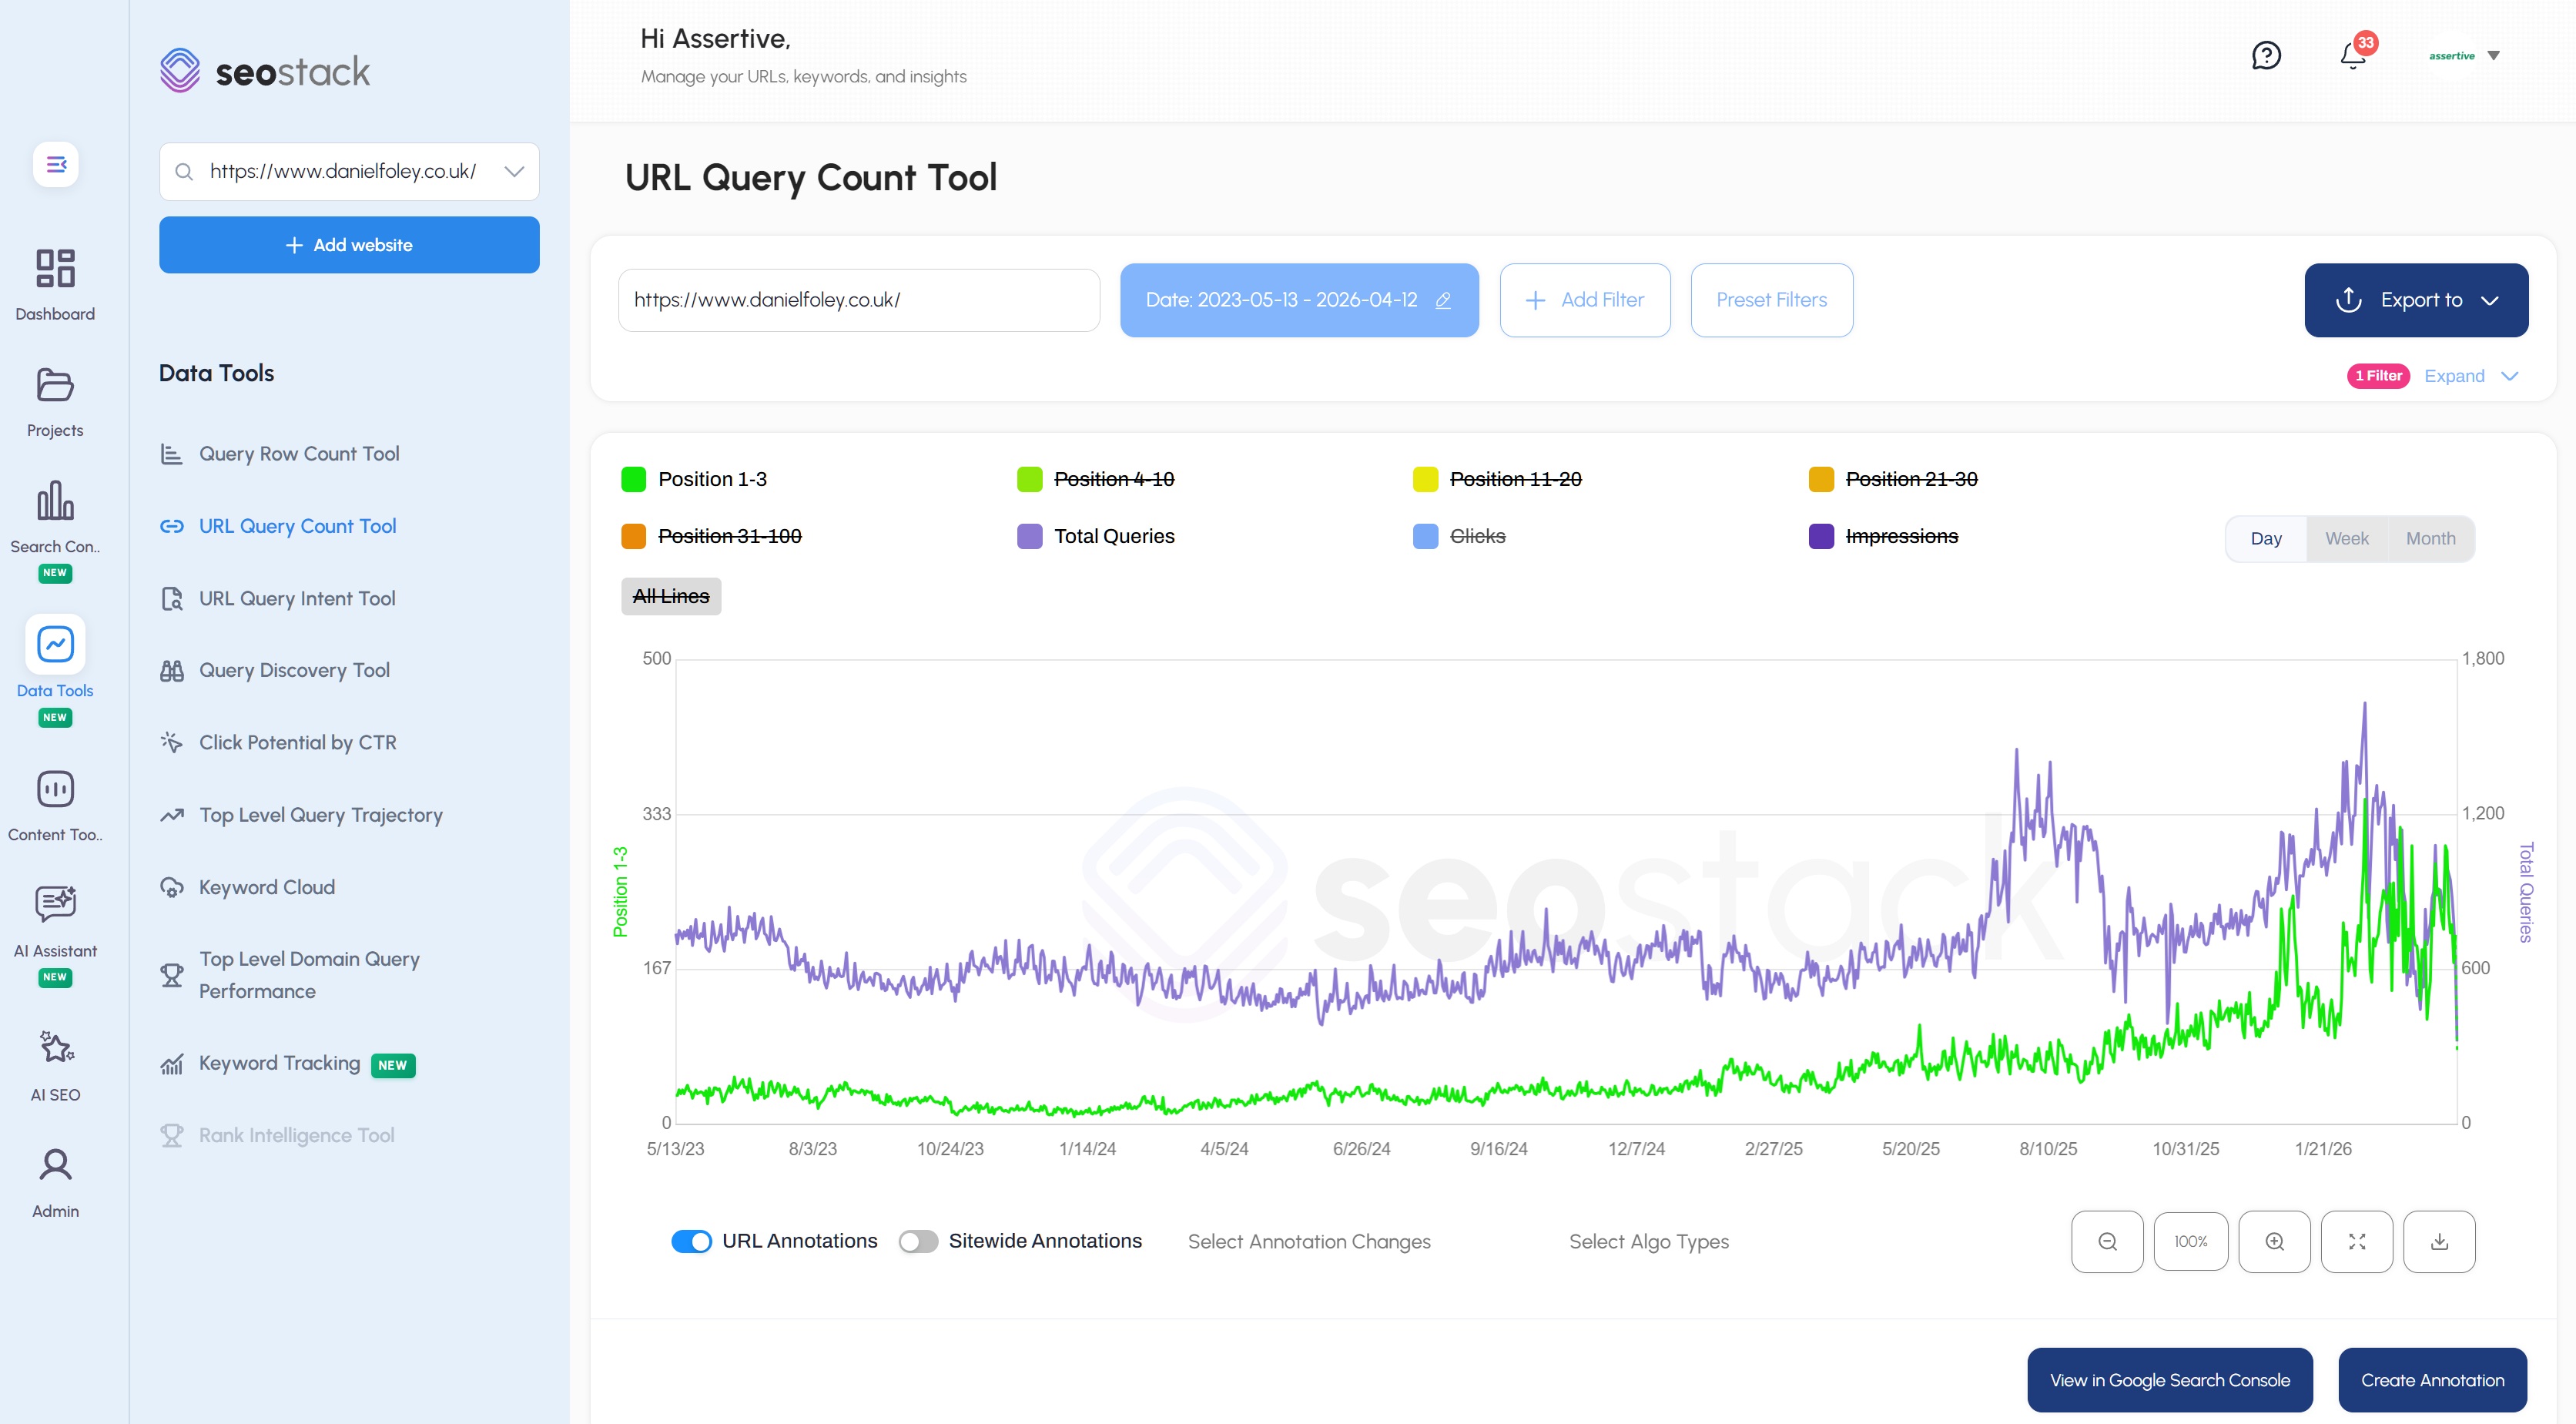Enable Sitewide Annotations
The image size is (2576, 1424).
(917, 1241)
